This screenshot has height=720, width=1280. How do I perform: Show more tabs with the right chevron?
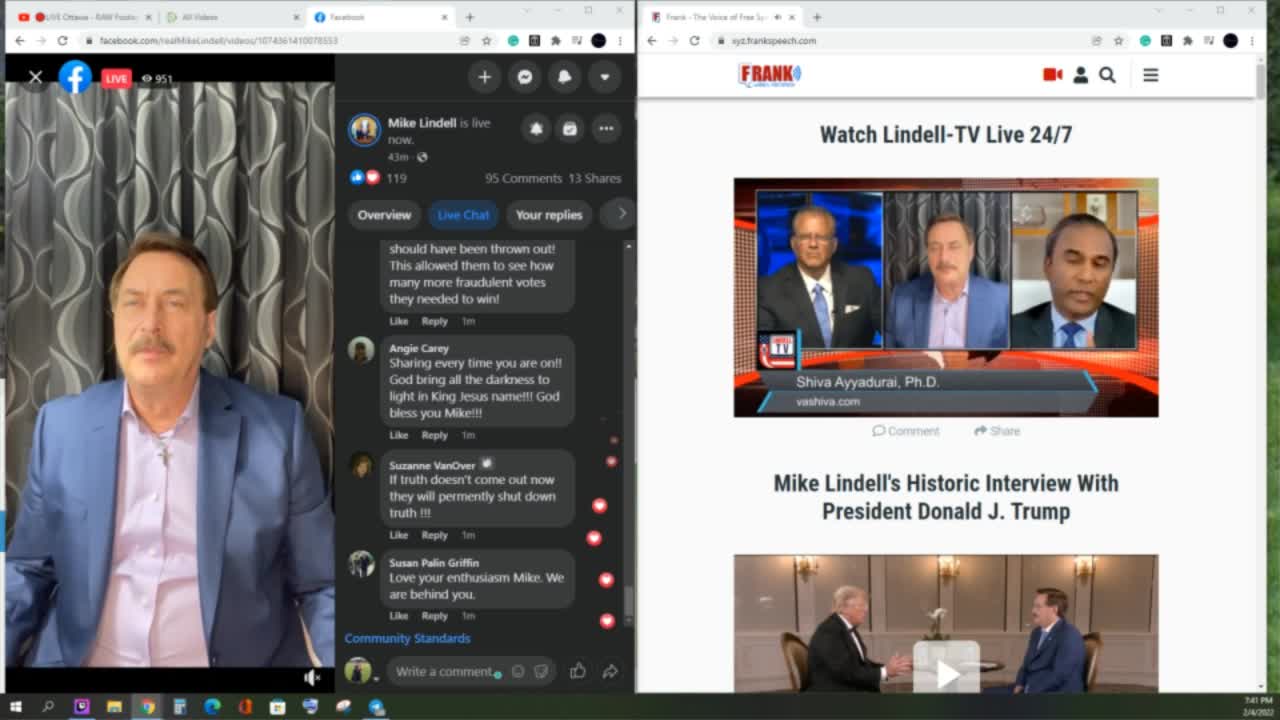621,214
